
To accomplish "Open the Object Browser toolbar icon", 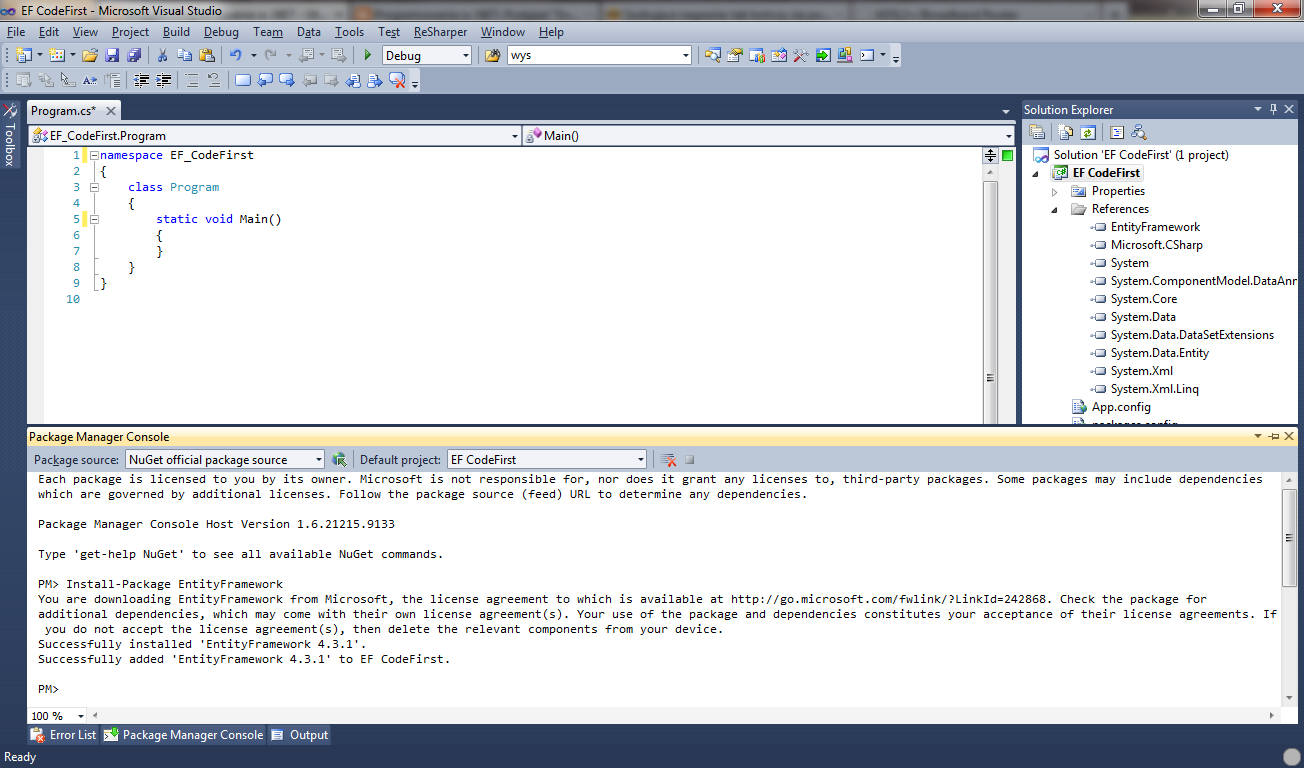I will pyautogui.click(x=779, y=55).
